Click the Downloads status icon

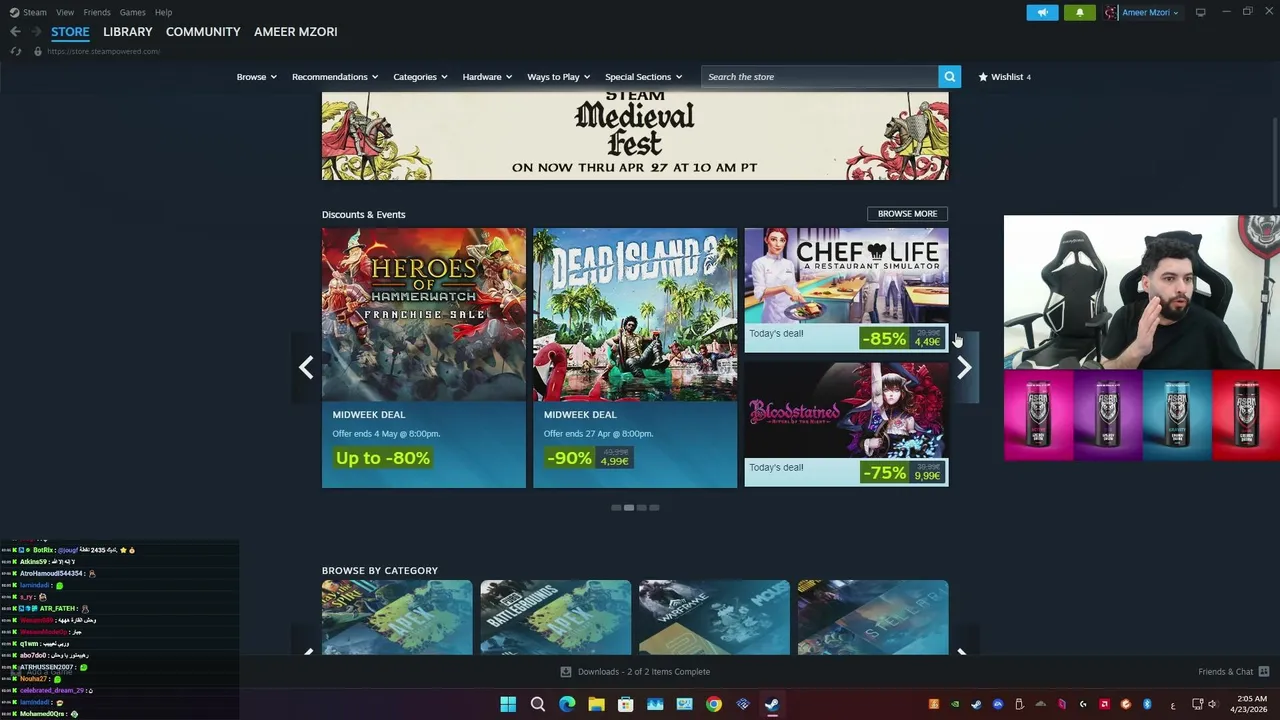click(566, 672)
